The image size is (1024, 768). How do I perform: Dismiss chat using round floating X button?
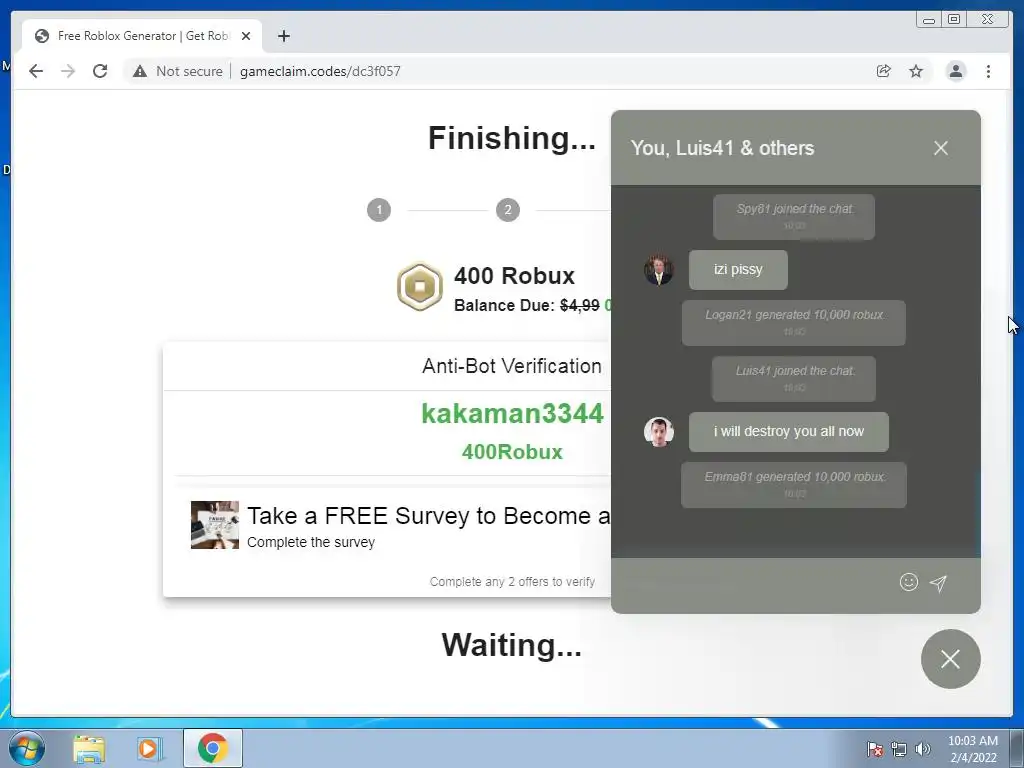950,659
